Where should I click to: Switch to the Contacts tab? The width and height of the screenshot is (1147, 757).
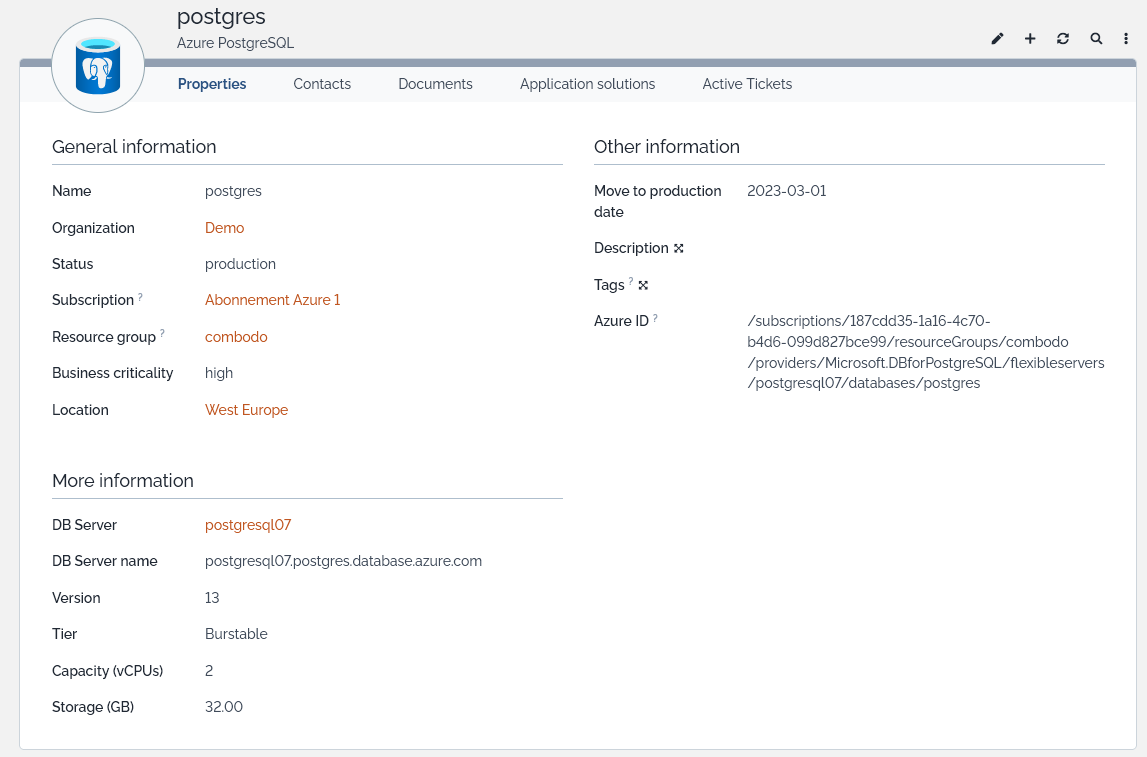pyautogui.click(x=322, y=84)
